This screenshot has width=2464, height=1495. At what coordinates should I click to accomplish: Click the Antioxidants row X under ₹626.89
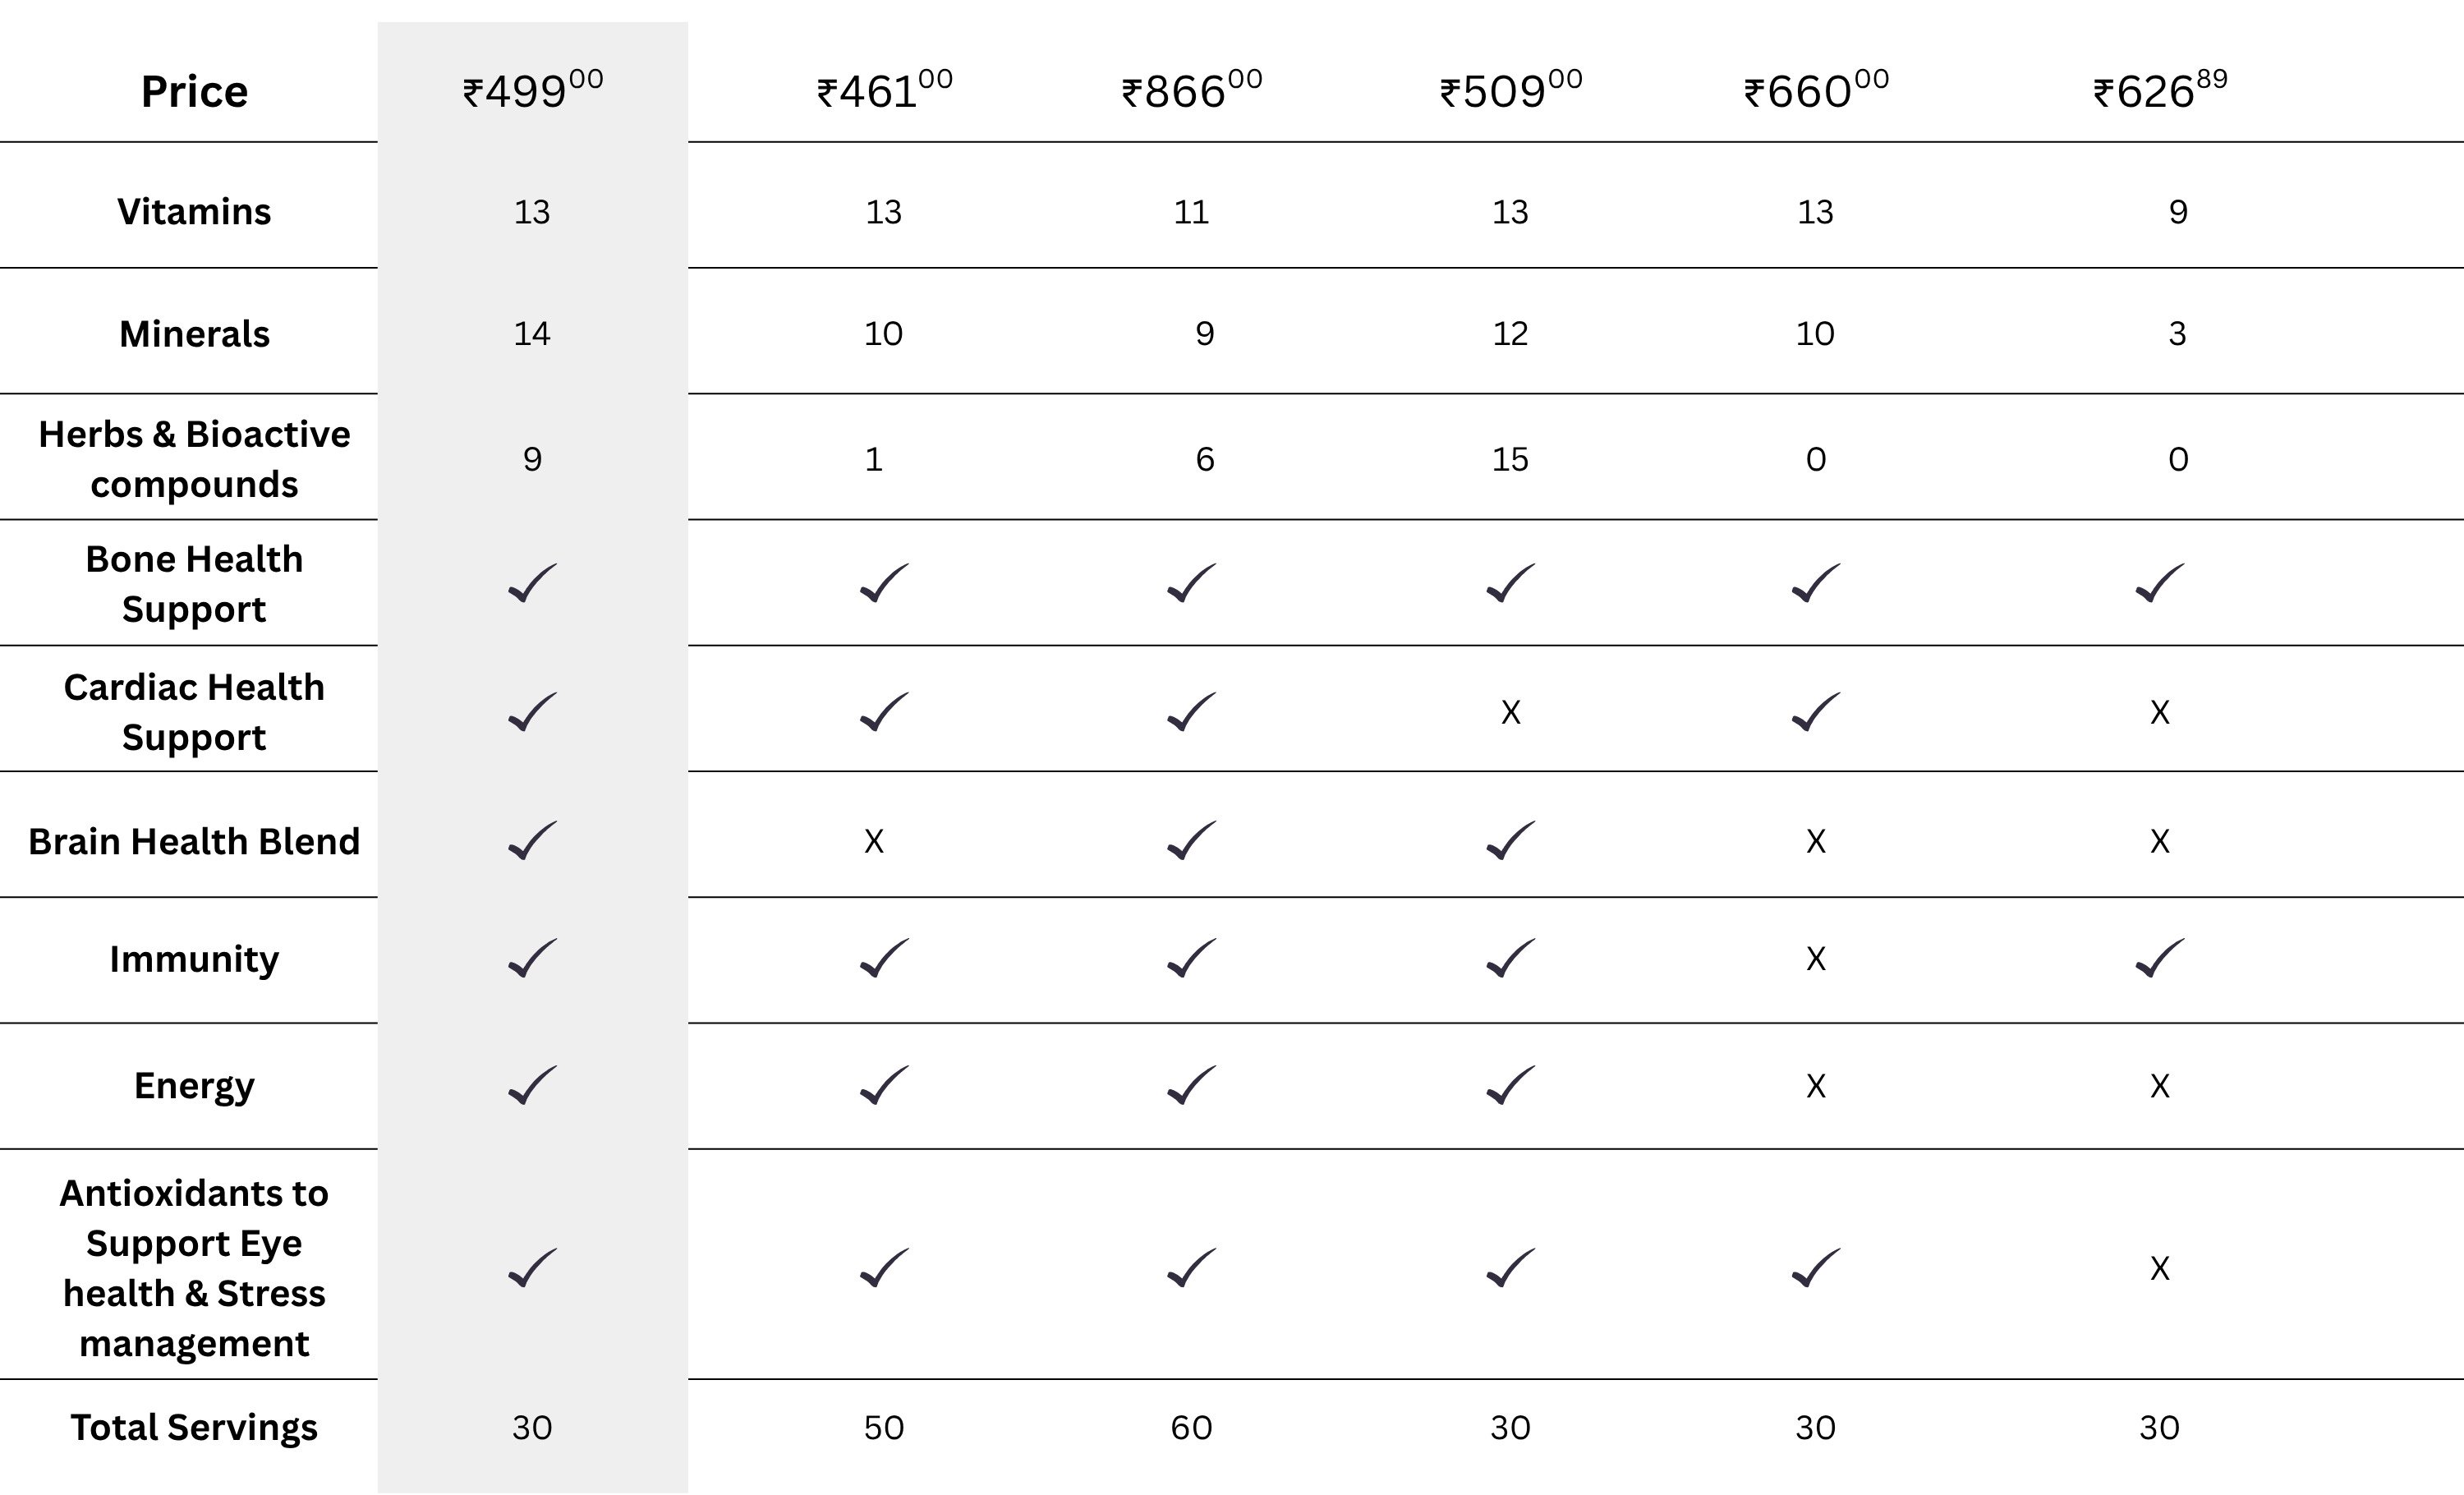2160,1268
